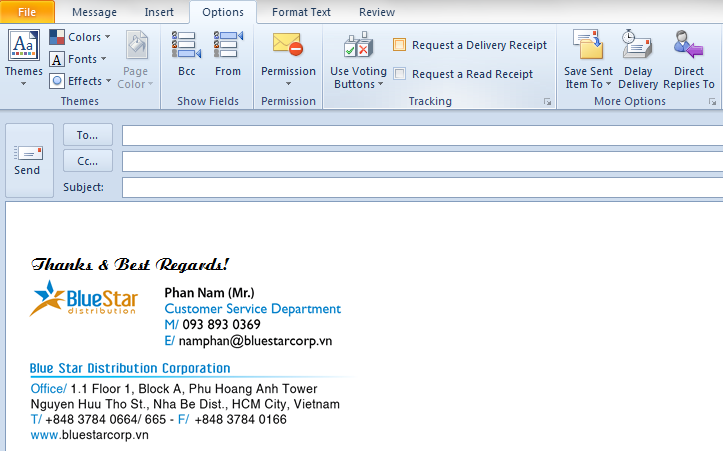Image resolution: width=723 pixels, height=451 pixels.
Task: Click the Use Voting Buttons icon
Action: pos(358,45)
